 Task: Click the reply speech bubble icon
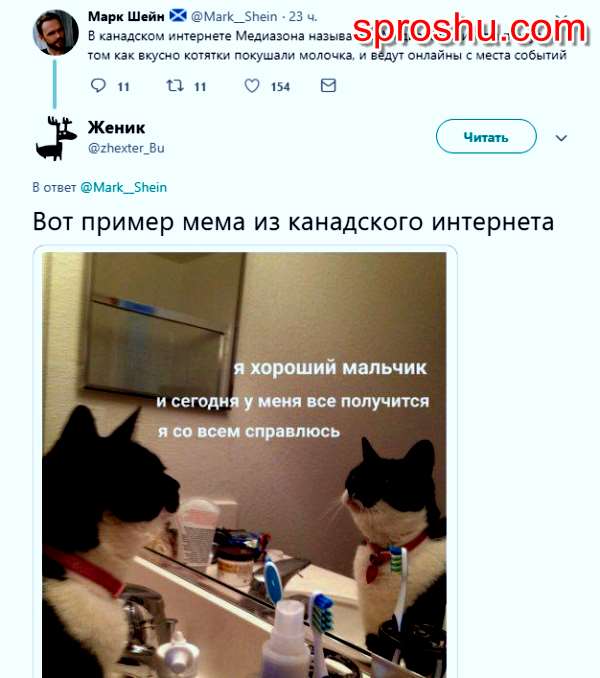coord(98,86)
